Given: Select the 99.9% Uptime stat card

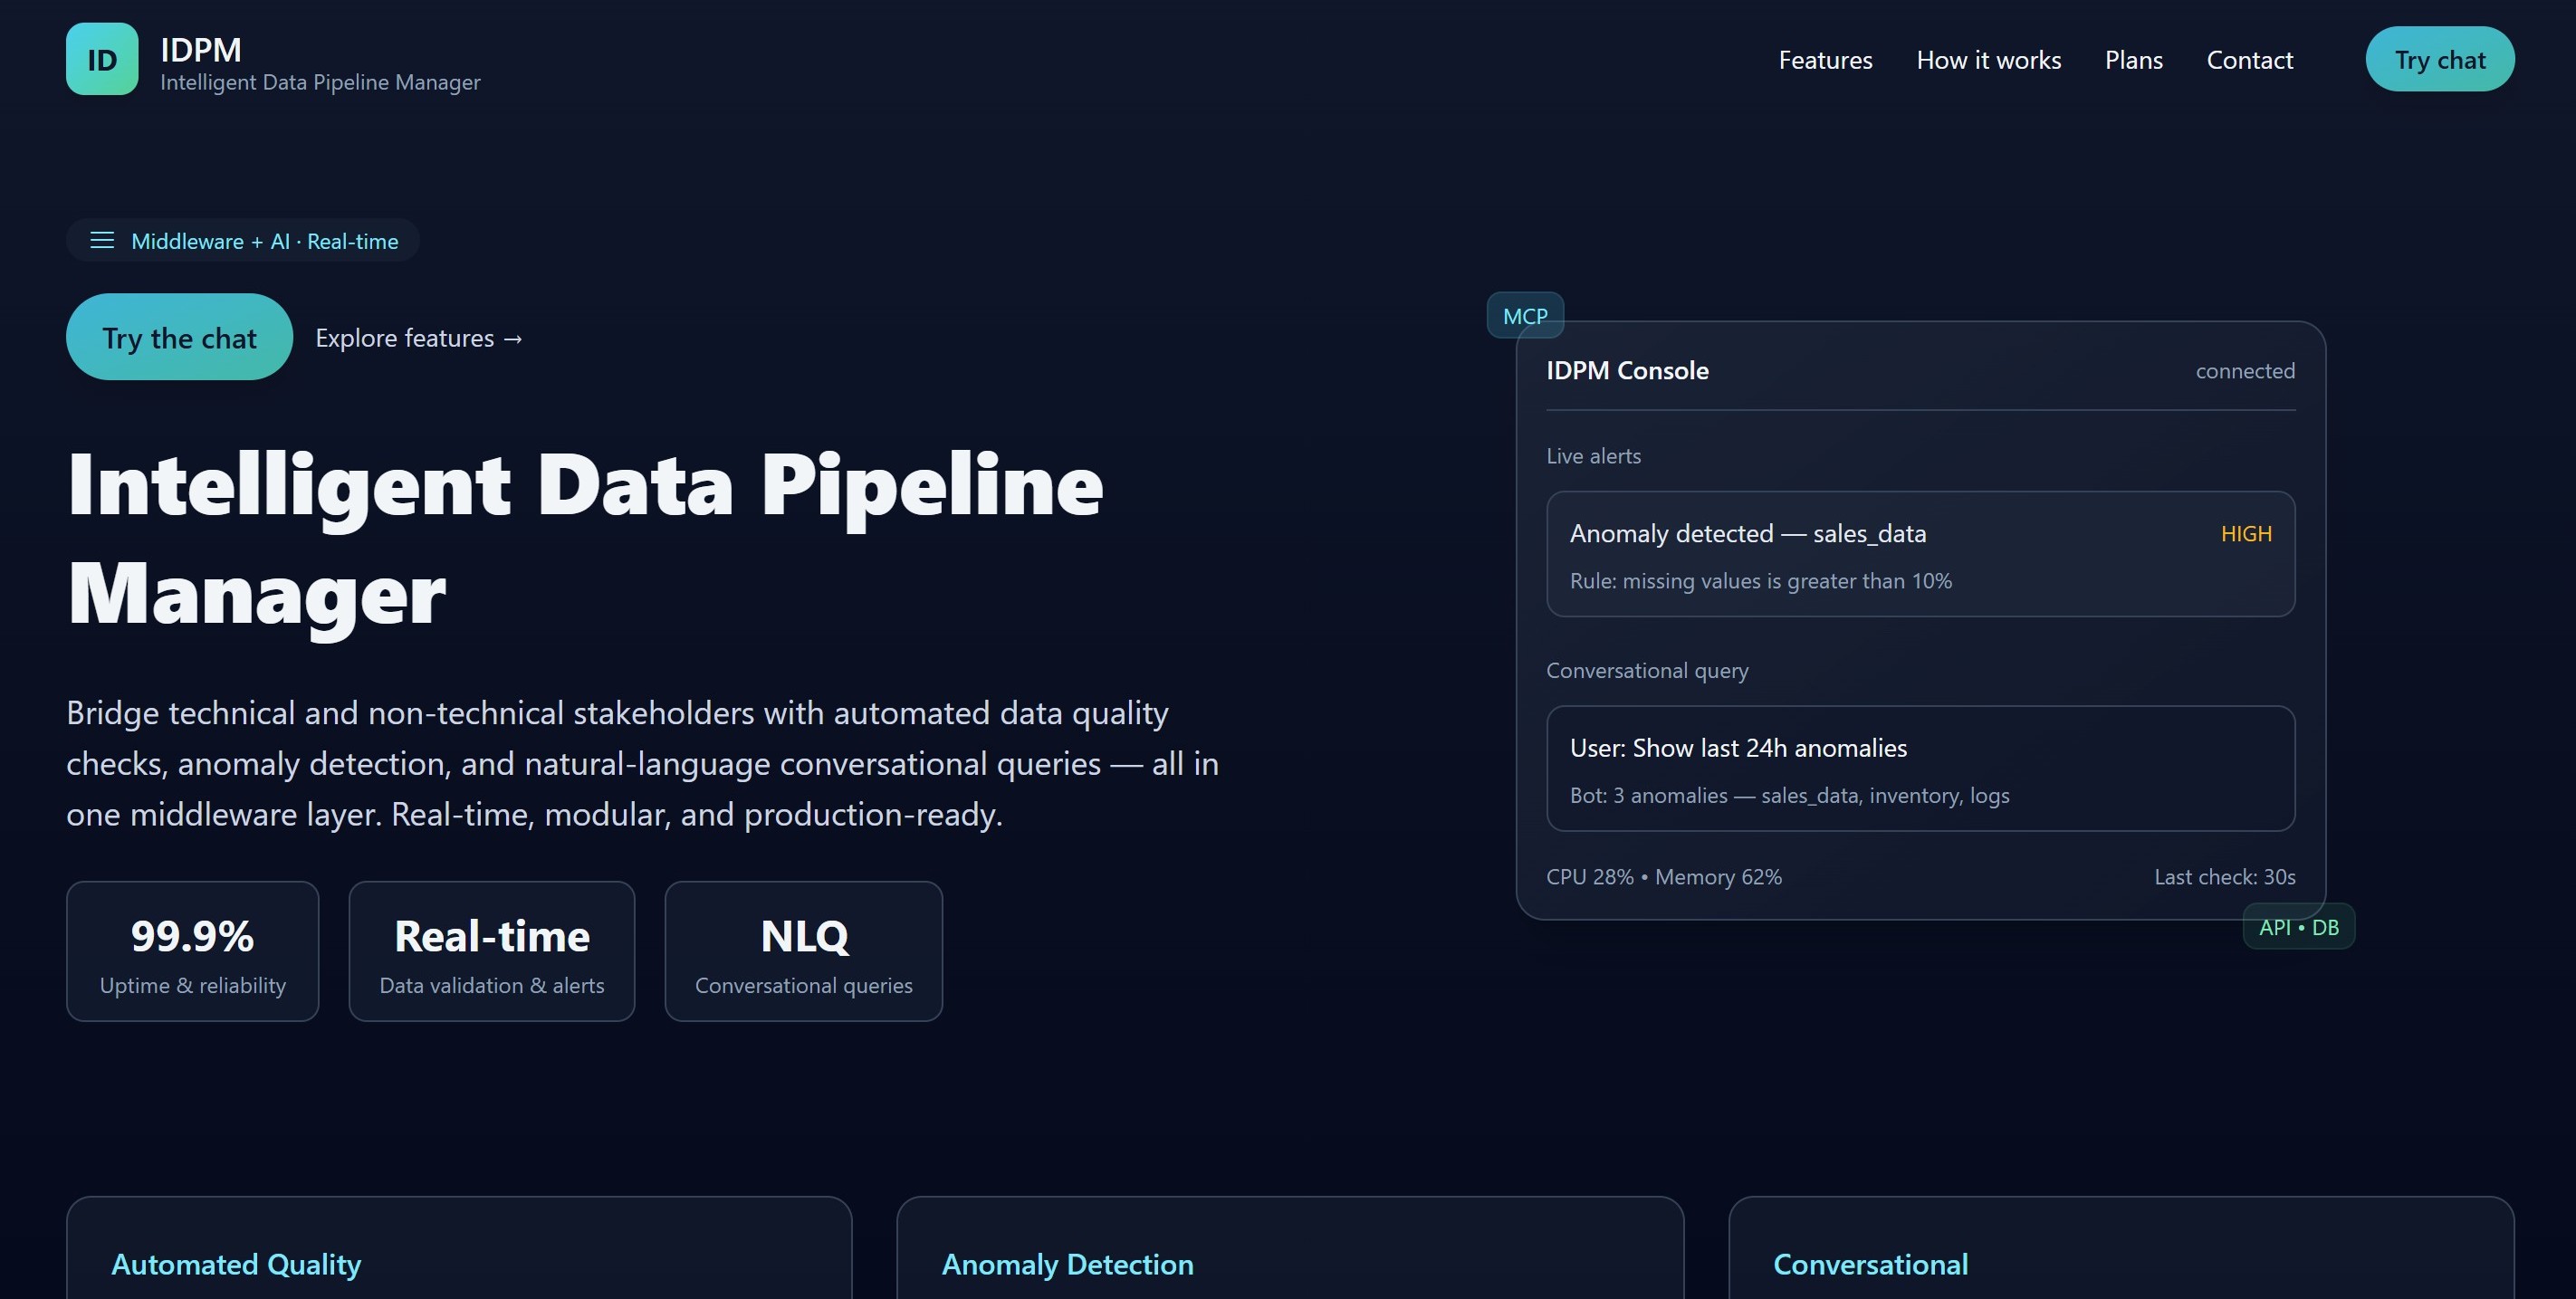Looking at the screenshot, I should pyautogui.click(x=193, y=951).
